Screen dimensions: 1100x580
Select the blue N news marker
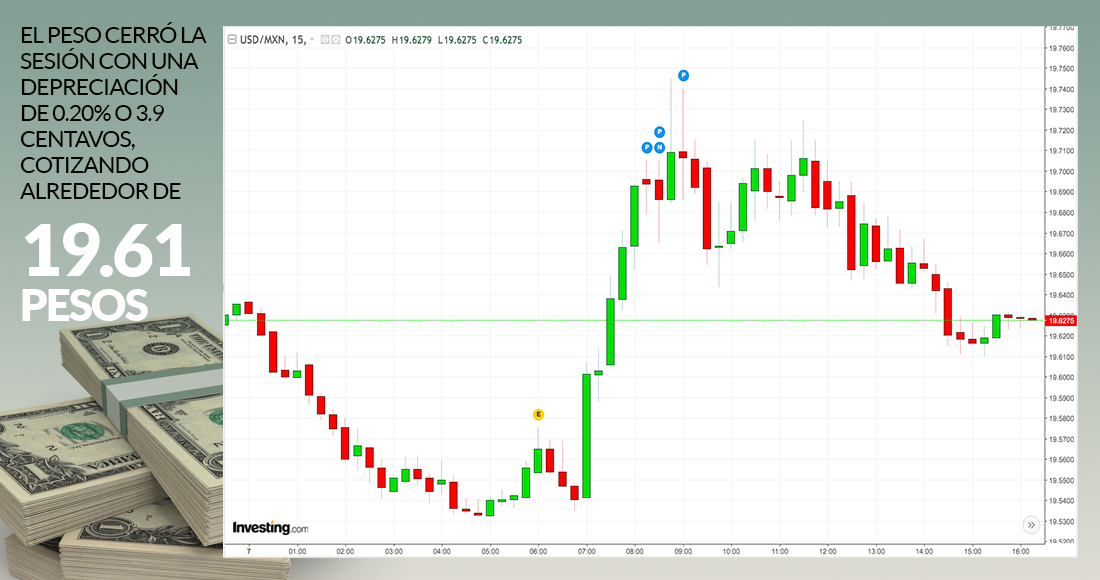coord(660,147)
